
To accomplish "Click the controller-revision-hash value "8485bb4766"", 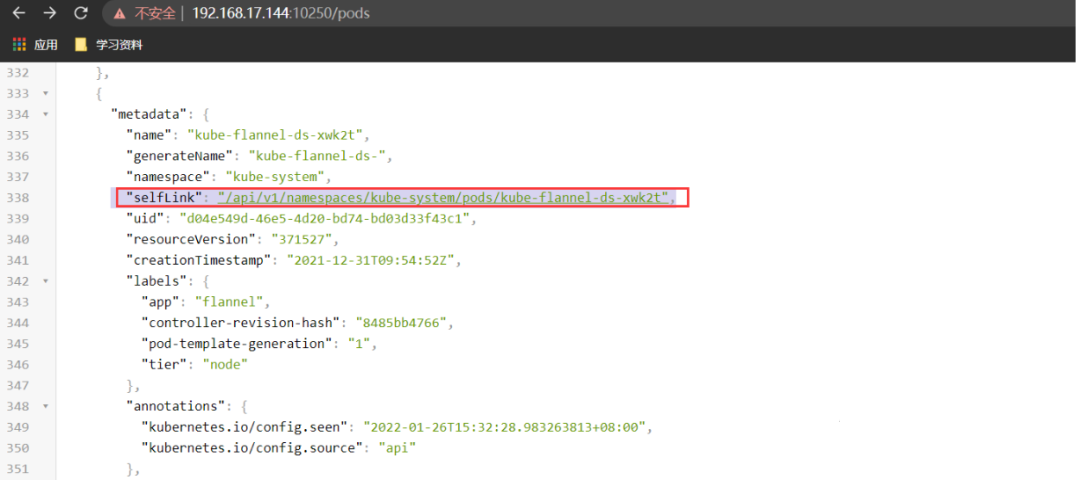I will (401, 322).
